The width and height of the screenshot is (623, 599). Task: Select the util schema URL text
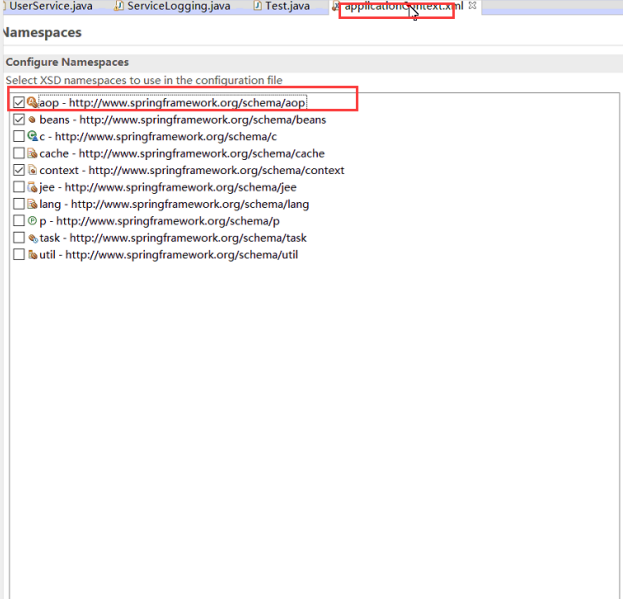(x=182, y=255)
